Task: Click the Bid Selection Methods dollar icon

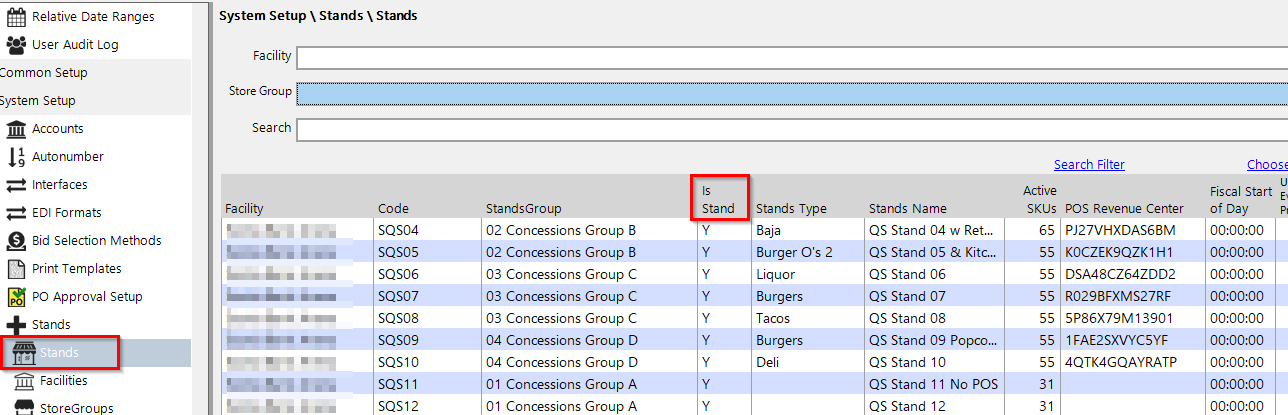Action: pos(16,241)
